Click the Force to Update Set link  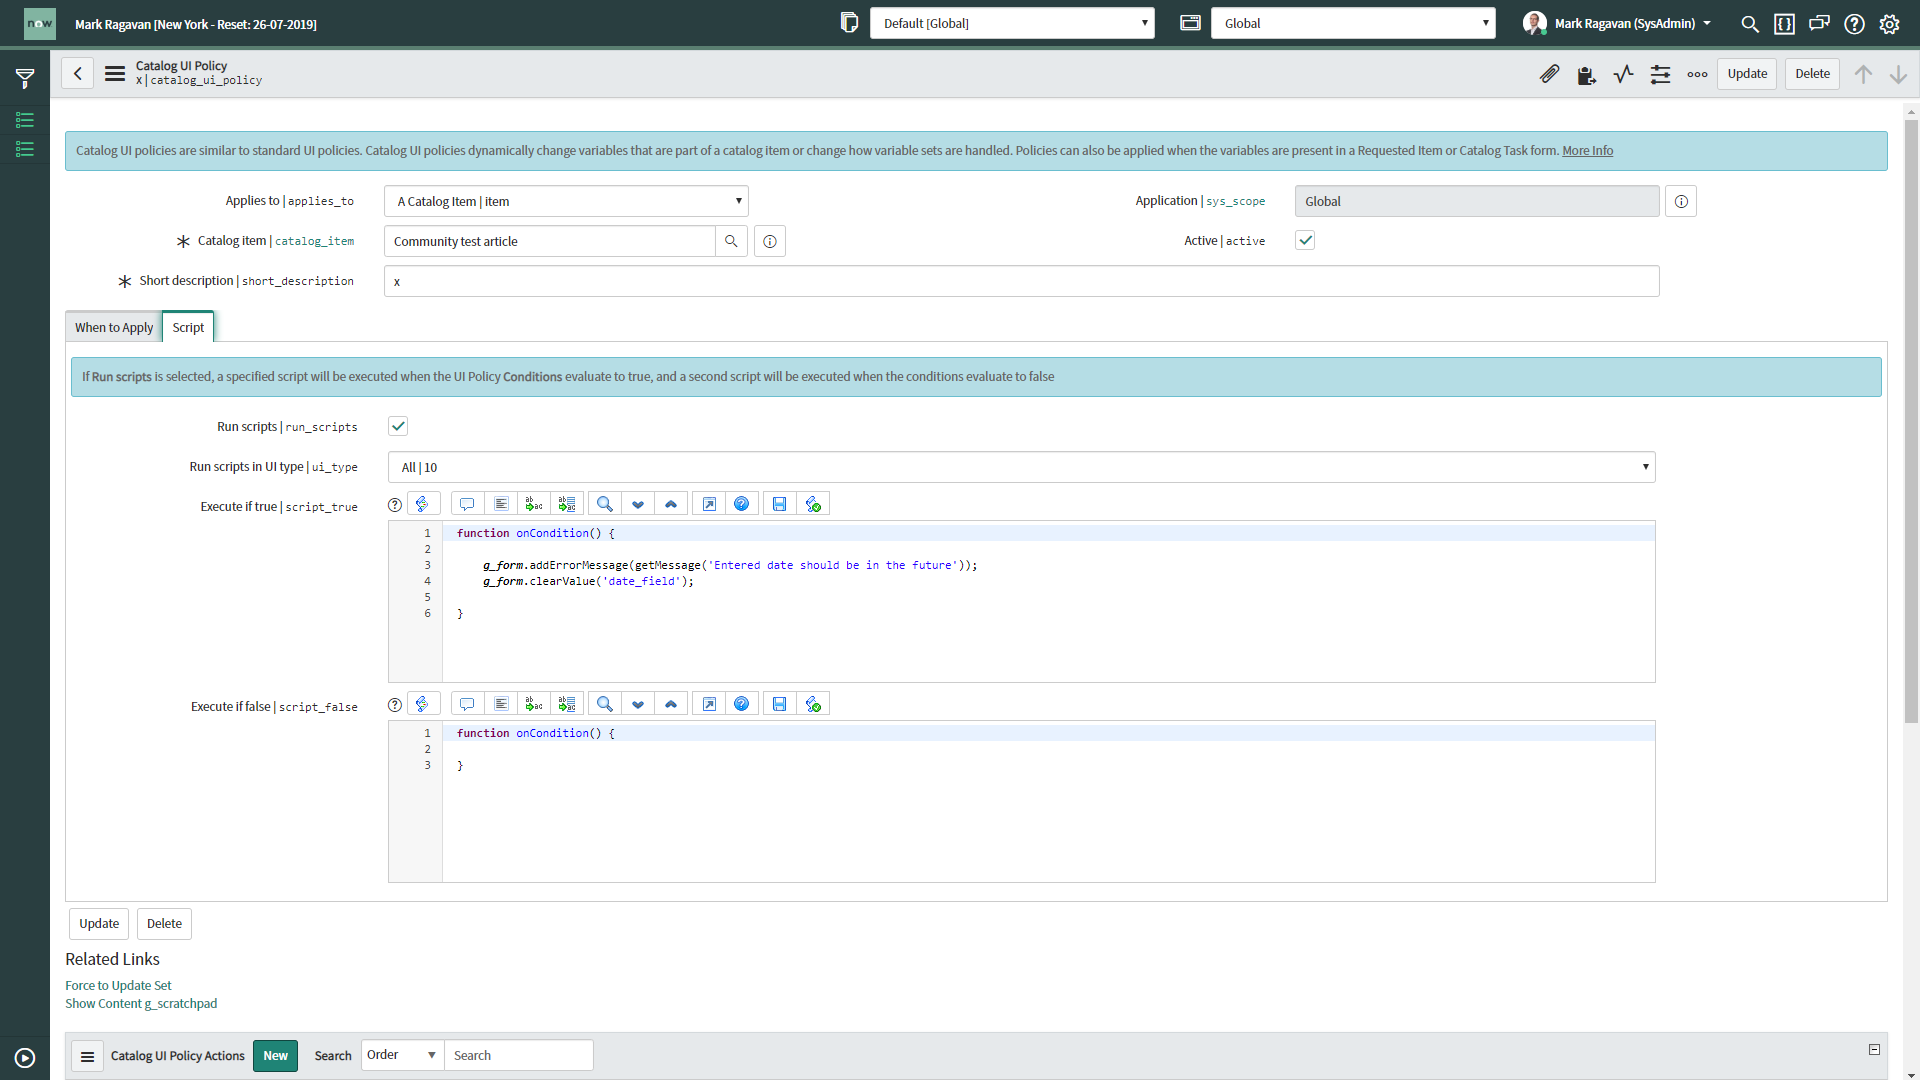117,985
